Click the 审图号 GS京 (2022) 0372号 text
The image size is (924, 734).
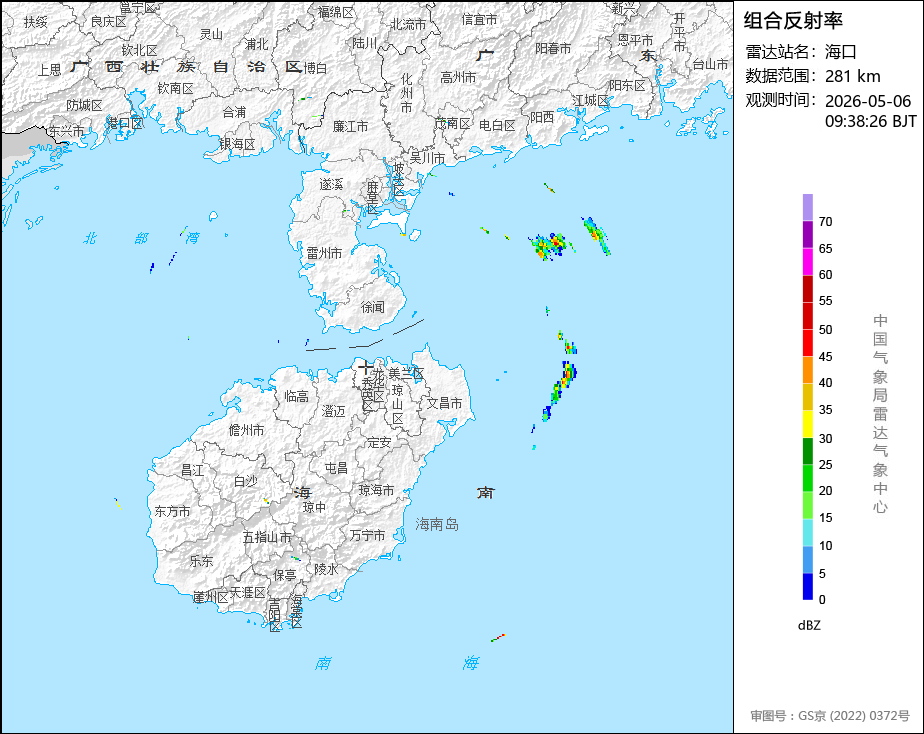click(830, 716)
